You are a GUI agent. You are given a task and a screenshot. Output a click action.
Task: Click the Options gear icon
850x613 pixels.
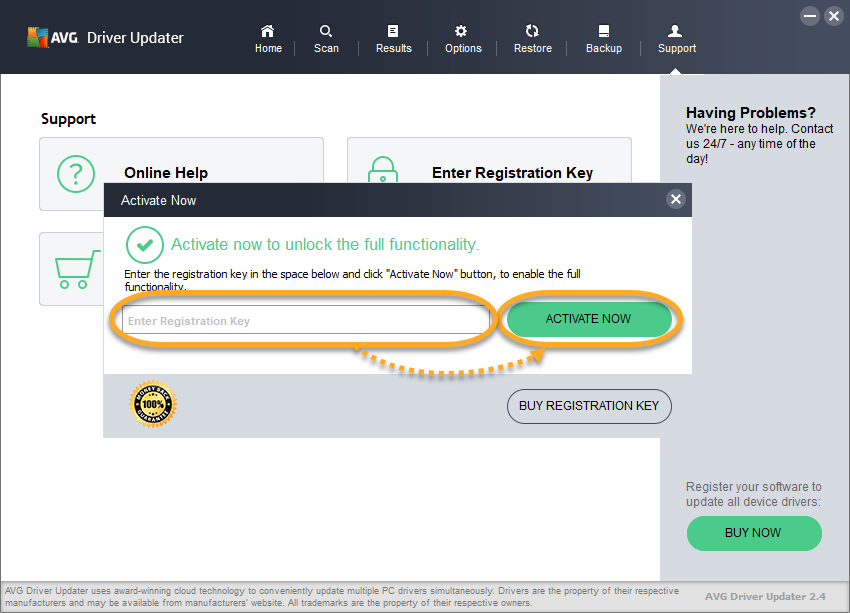click(461, 31)
